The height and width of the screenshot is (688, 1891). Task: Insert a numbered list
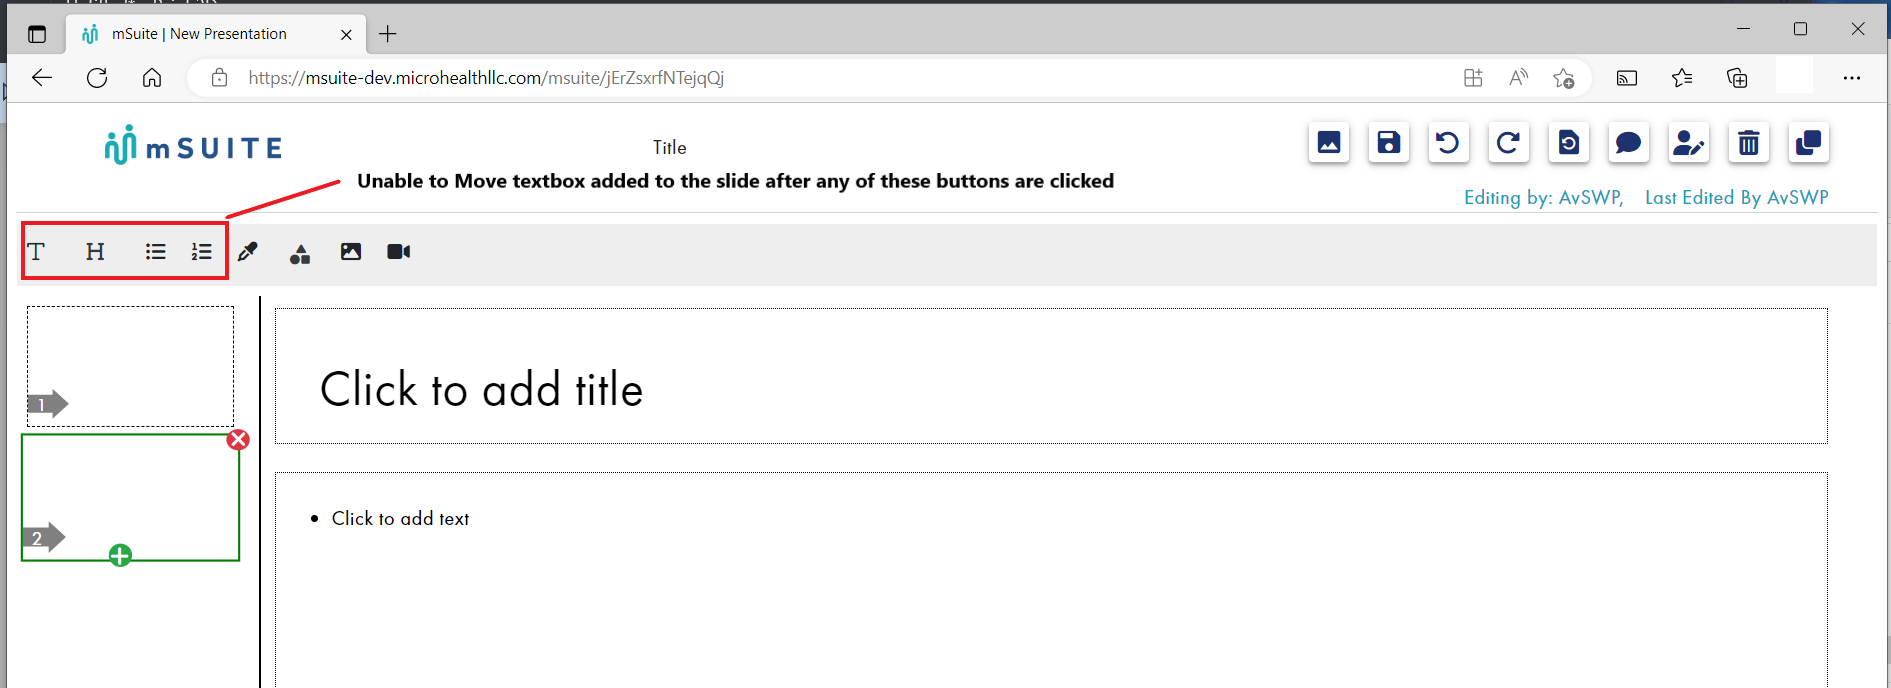(202, 252)
